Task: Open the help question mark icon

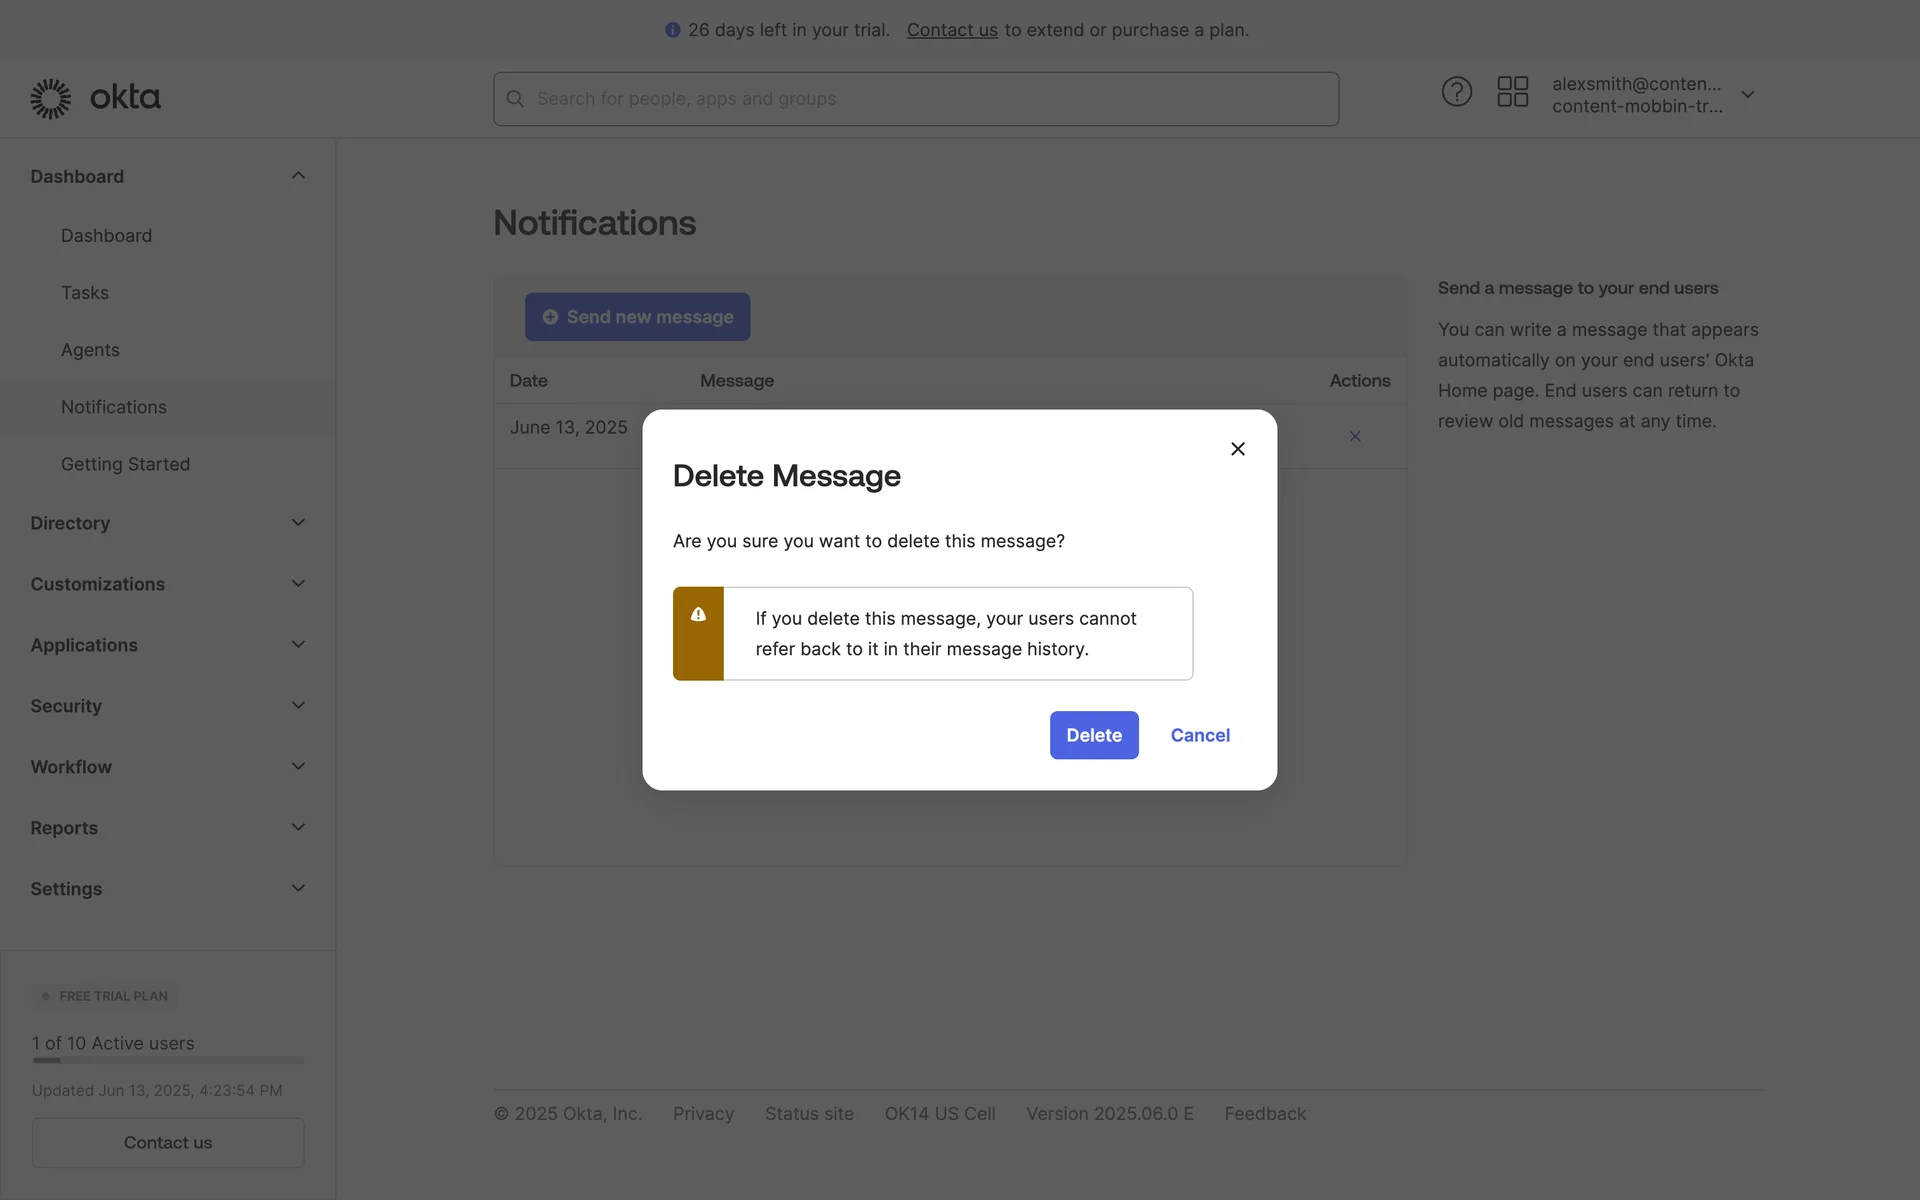Action: click(1456, 92)
